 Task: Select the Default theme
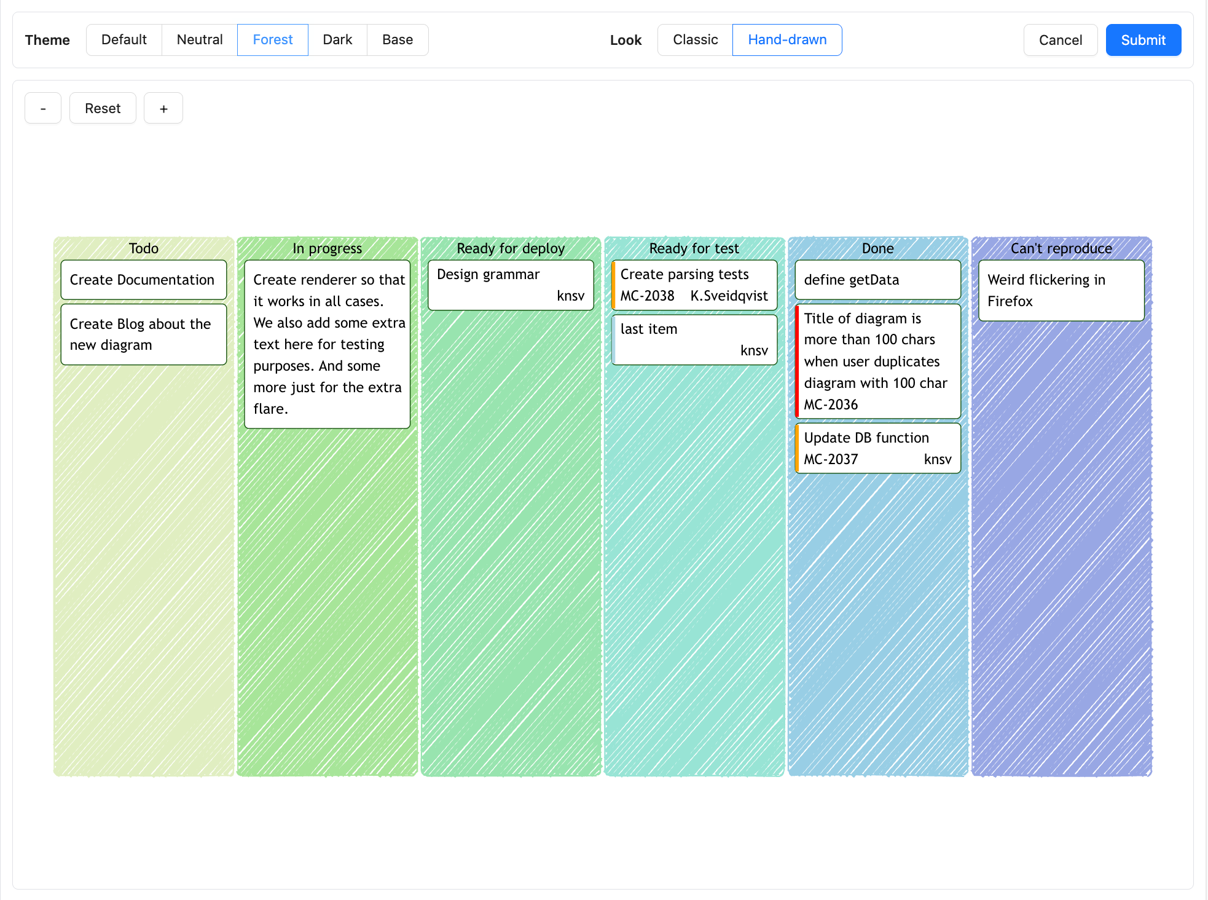tap(123, 40)
